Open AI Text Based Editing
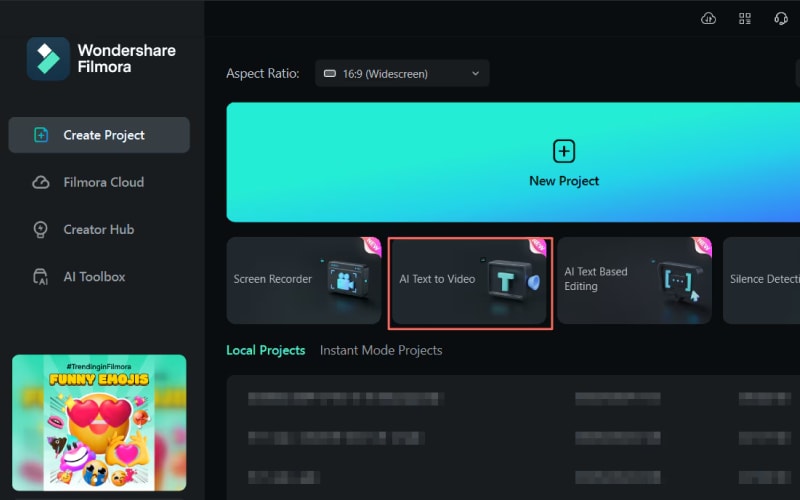 634,280
